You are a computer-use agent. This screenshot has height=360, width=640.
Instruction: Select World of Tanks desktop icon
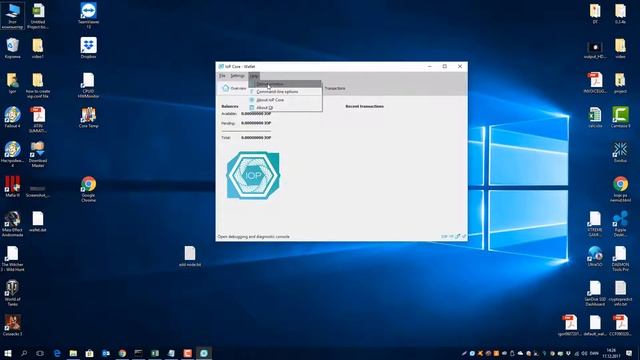coord(12,293)
